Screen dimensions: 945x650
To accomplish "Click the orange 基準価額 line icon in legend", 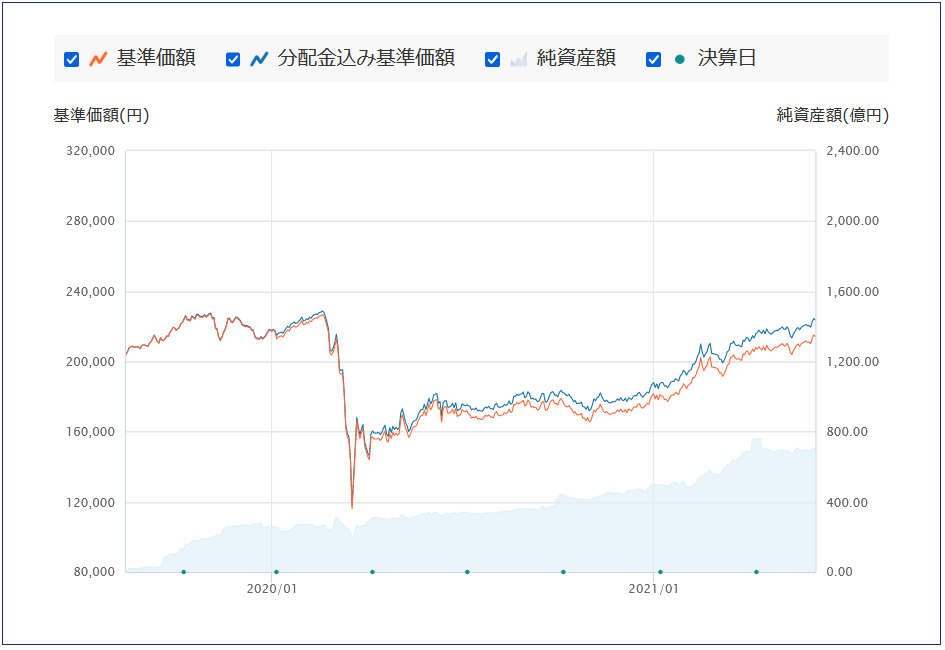I will pos(98,58).
